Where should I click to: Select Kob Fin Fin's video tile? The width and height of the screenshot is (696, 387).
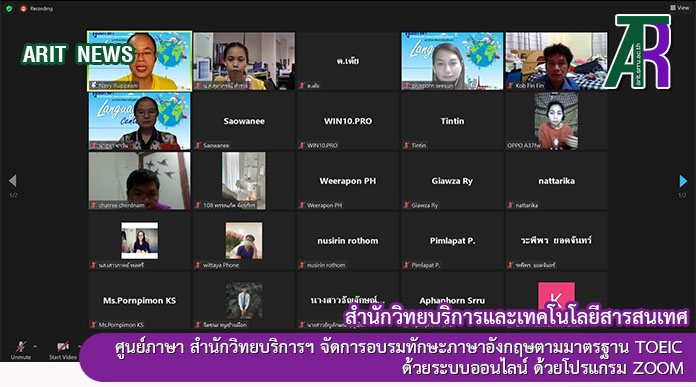[556, 61]
